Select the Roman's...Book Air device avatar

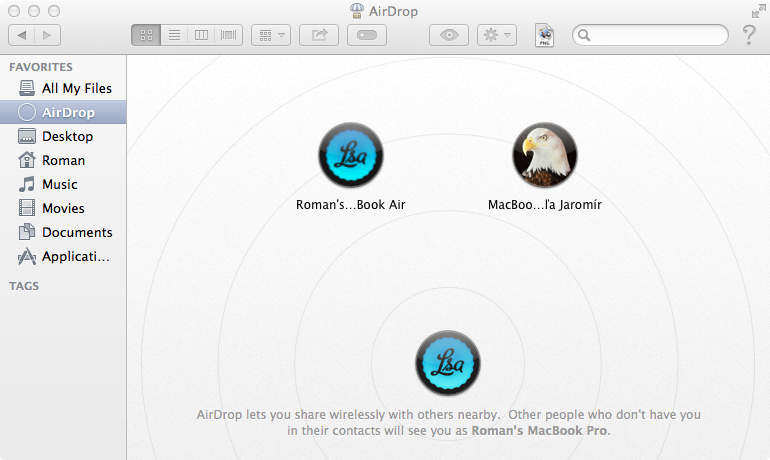[351, 155]
